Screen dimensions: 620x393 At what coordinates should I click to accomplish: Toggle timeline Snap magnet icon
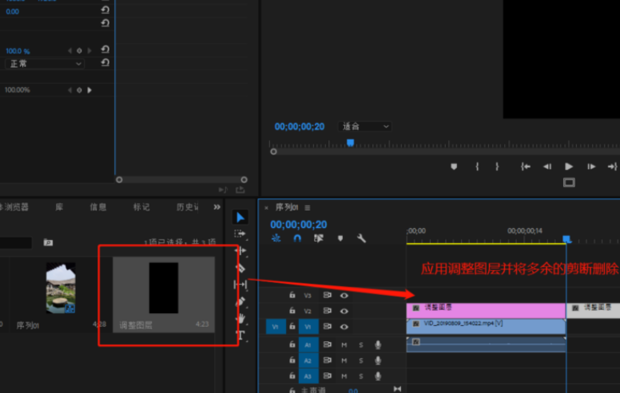pos(297,238)
